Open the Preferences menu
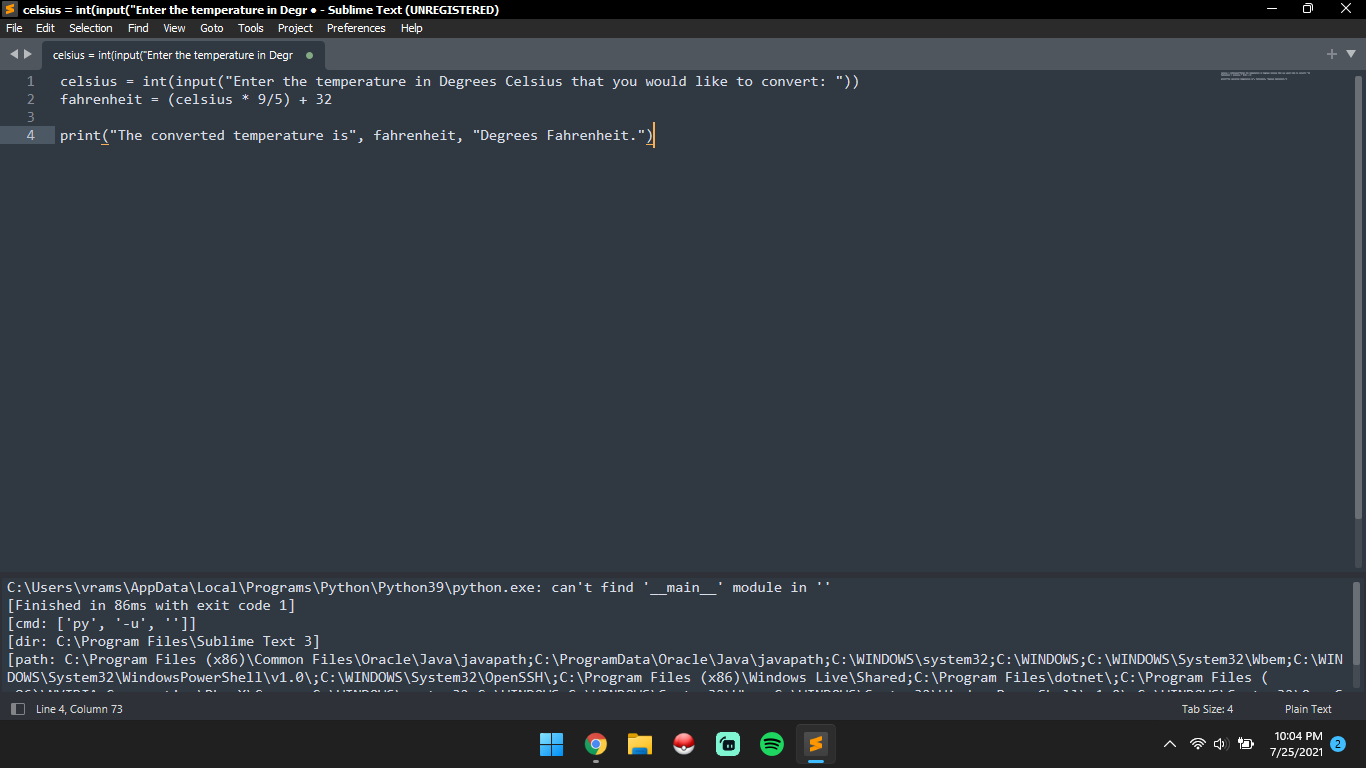 coord(356,28)
